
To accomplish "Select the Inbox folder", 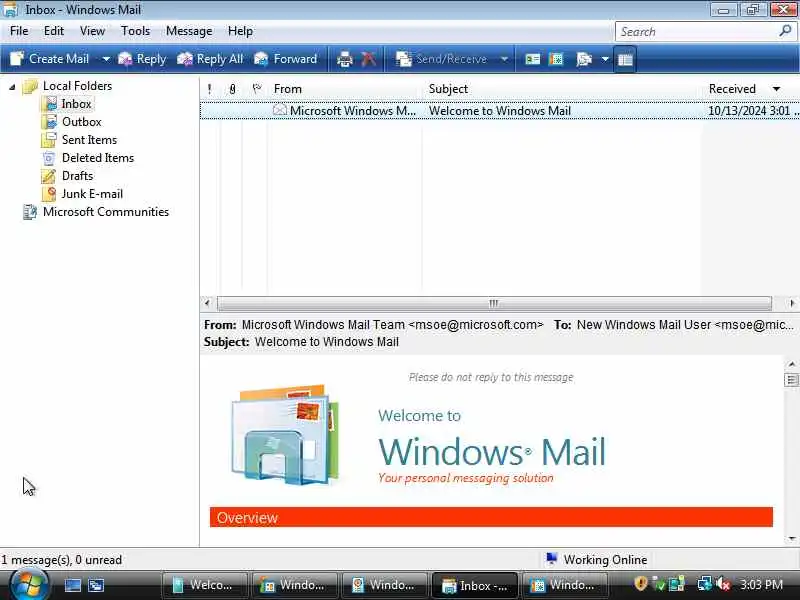I will tap(76, 104).
